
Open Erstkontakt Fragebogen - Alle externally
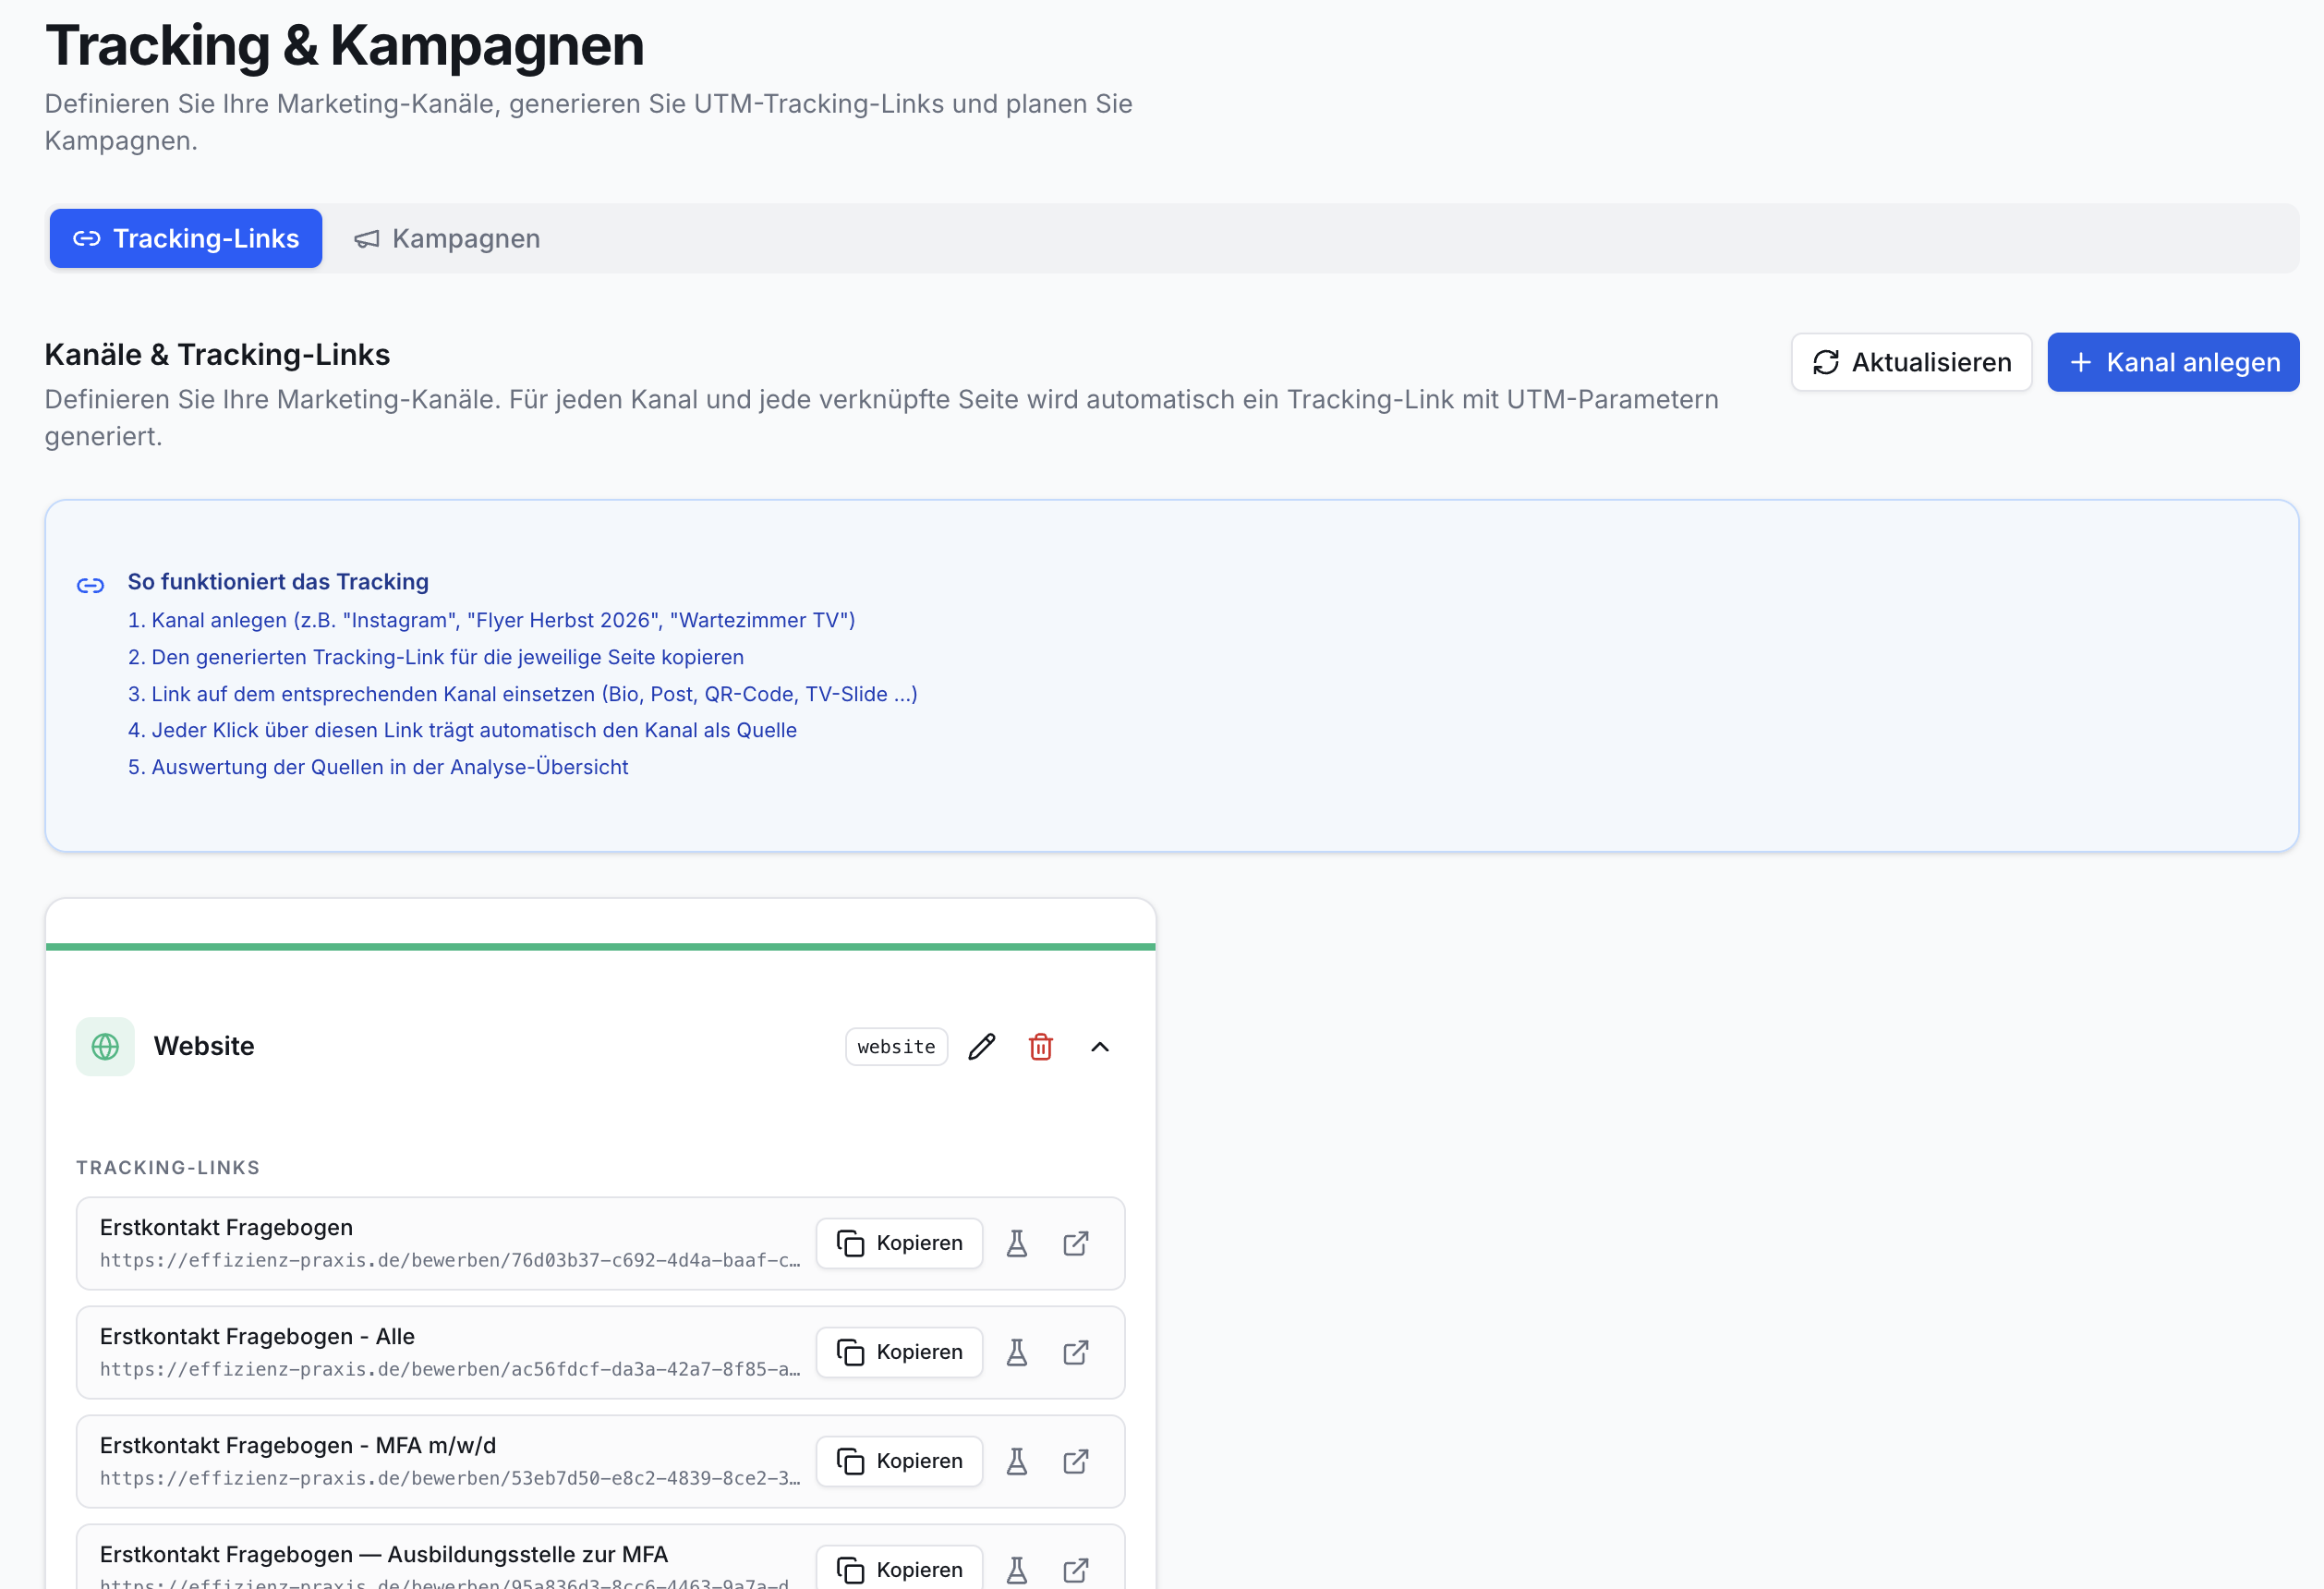(1076, 1352)
